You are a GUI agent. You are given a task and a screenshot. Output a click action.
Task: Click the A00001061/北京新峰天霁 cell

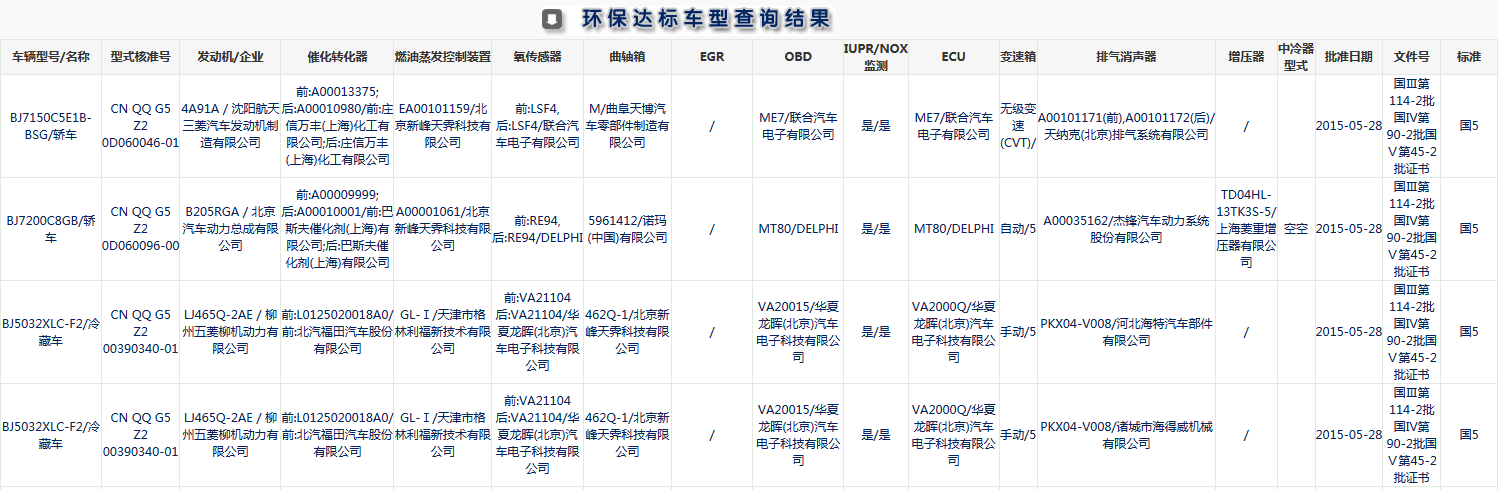click(x=443, y=228)
